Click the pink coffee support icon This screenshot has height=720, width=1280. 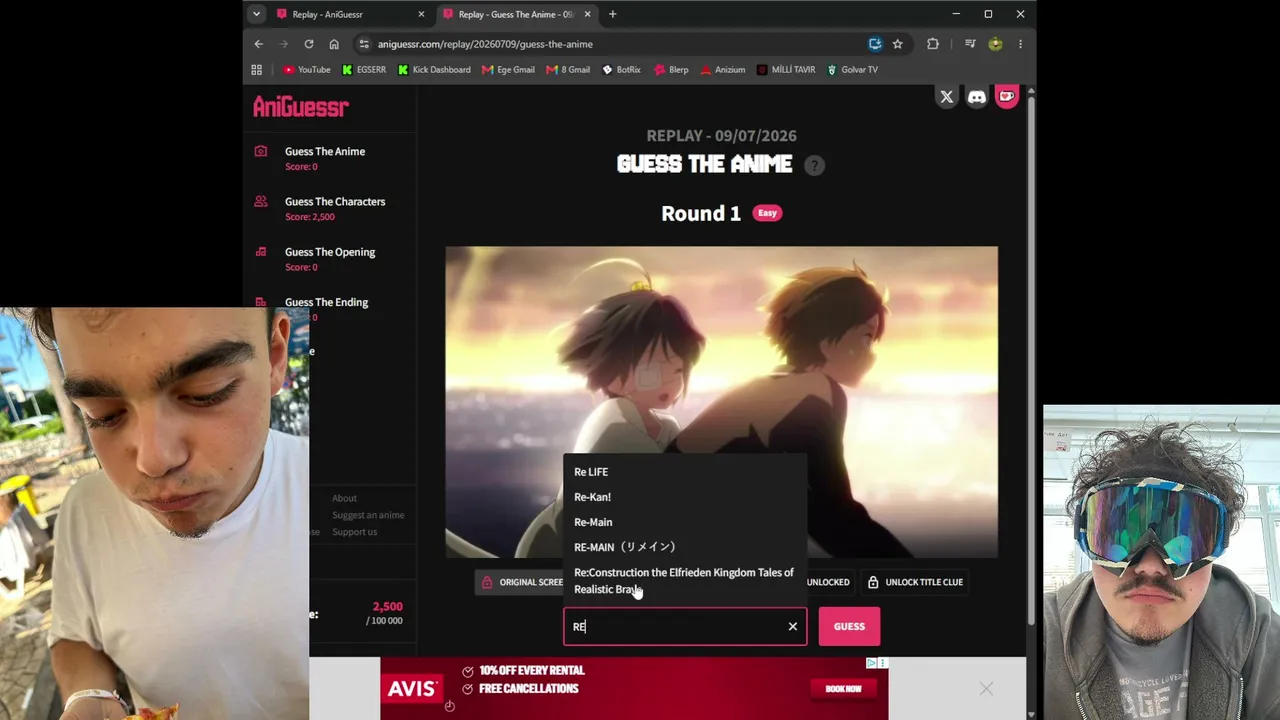pyautogui.click(x=1007, y=97)
